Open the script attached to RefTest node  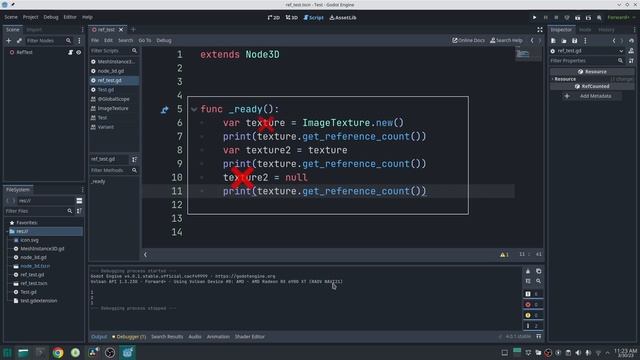point(70,52)
